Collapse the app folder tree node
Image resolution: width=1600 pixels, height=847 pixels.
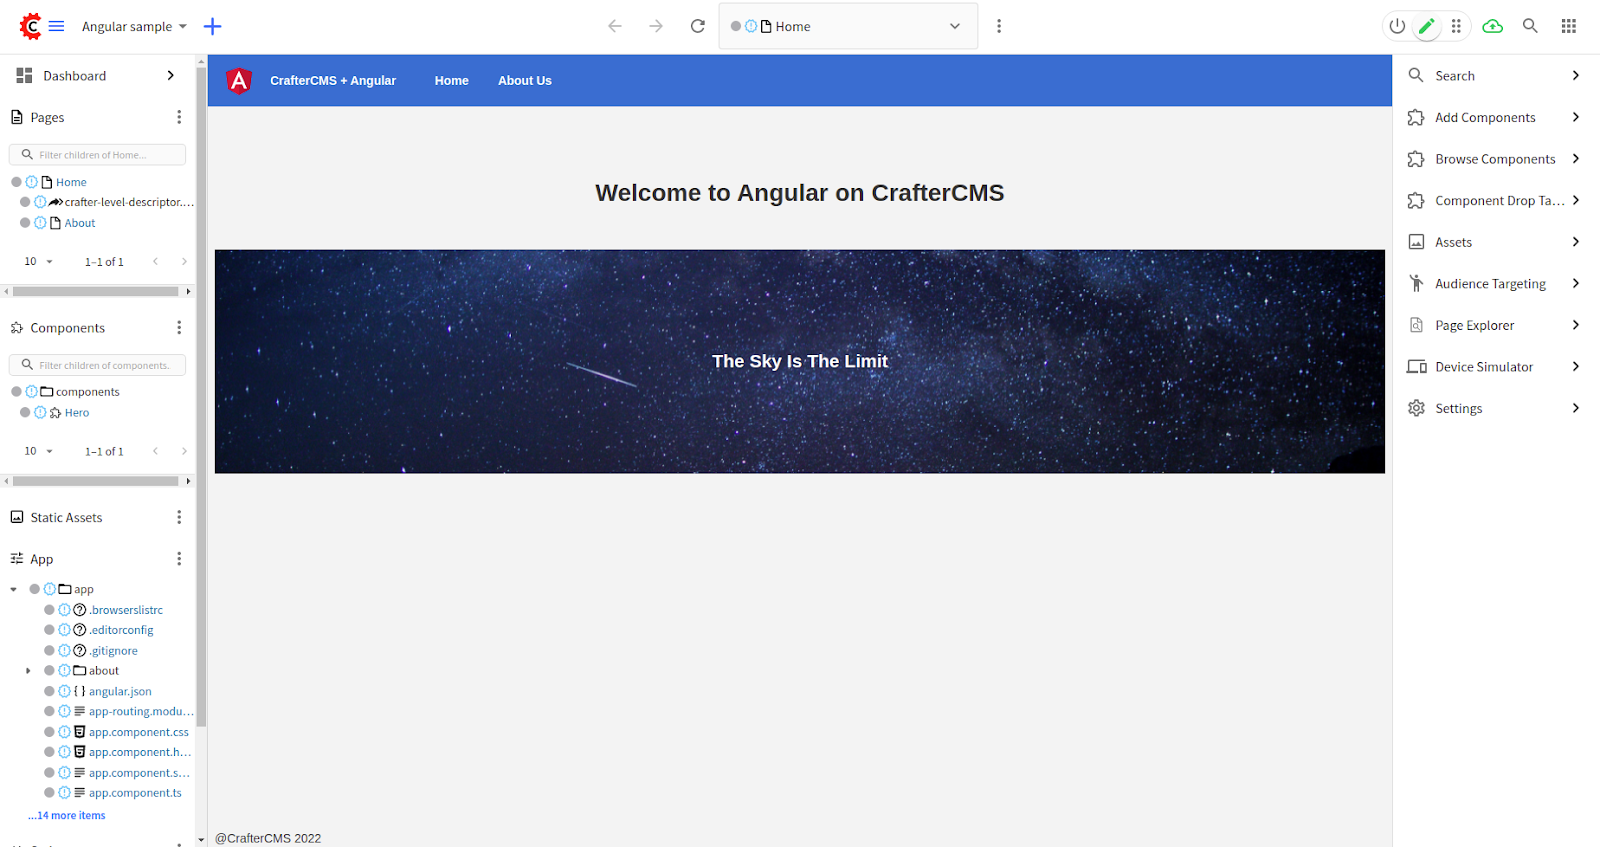(x=14, y=589)
